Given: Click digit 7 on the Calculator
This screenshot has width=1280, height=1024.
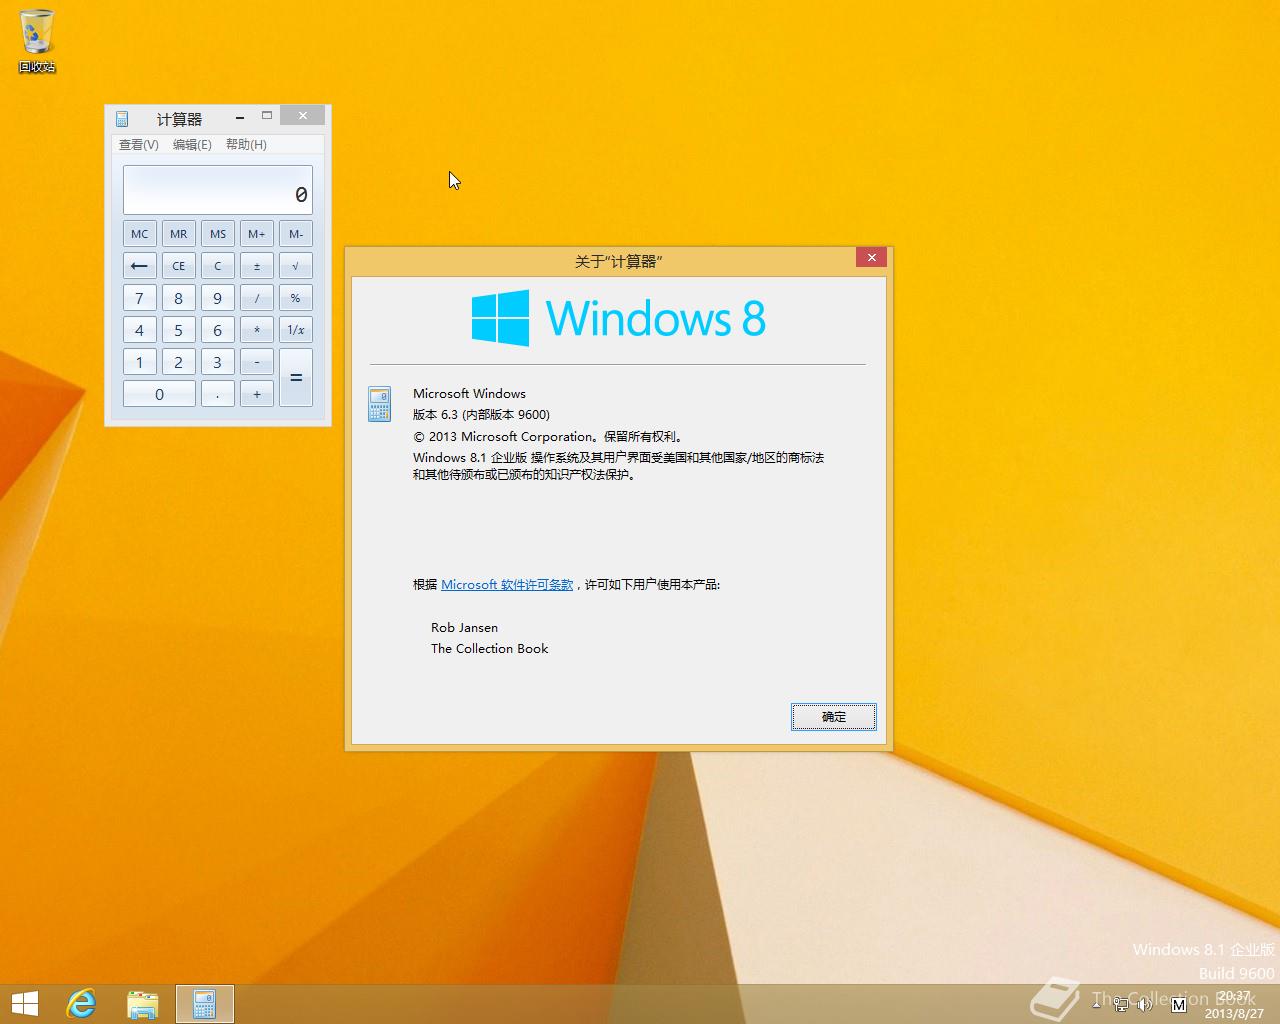Looking at the screenshot, I should pyautogui.click(x=139, y=298).
